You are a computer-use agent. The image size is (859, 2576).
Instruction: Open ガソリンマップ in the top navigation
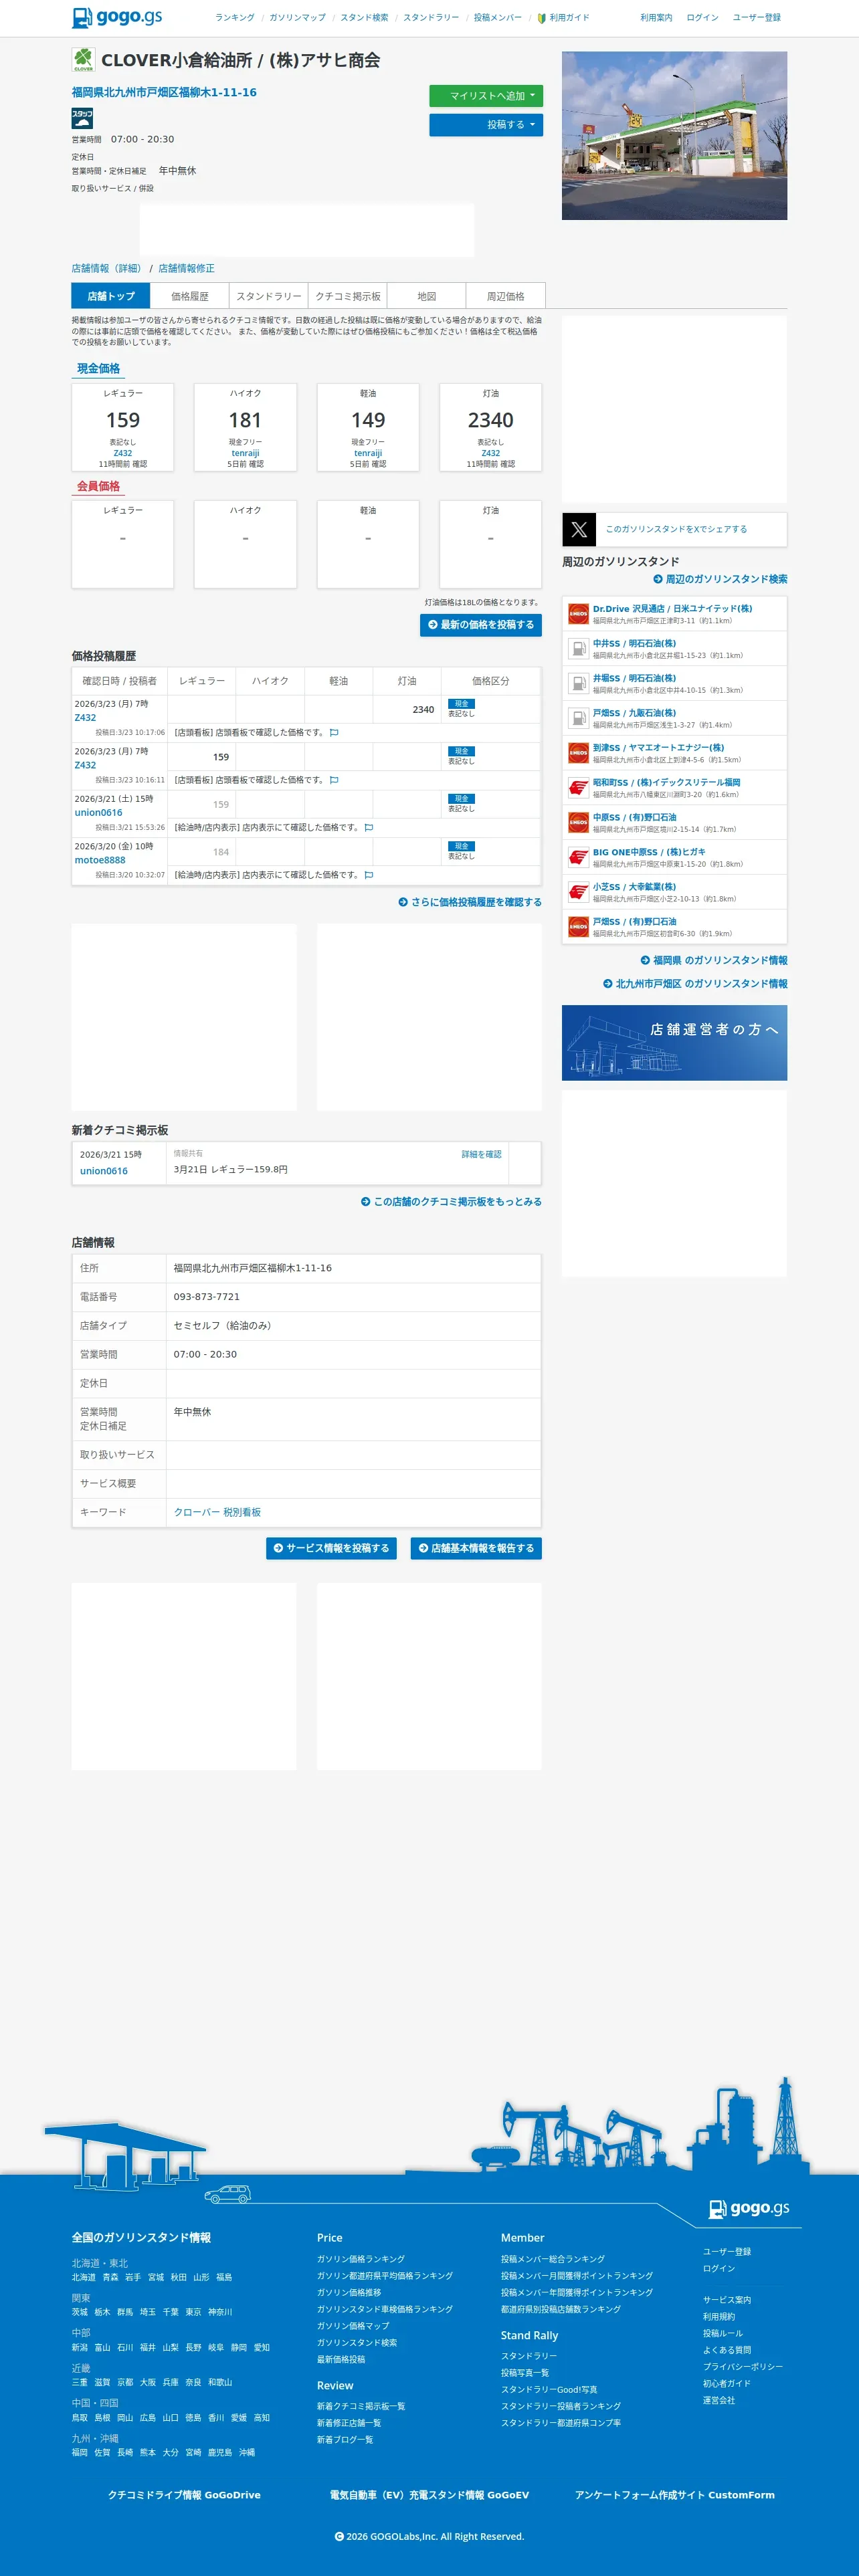pyautogui.click(x=297, y=18)
